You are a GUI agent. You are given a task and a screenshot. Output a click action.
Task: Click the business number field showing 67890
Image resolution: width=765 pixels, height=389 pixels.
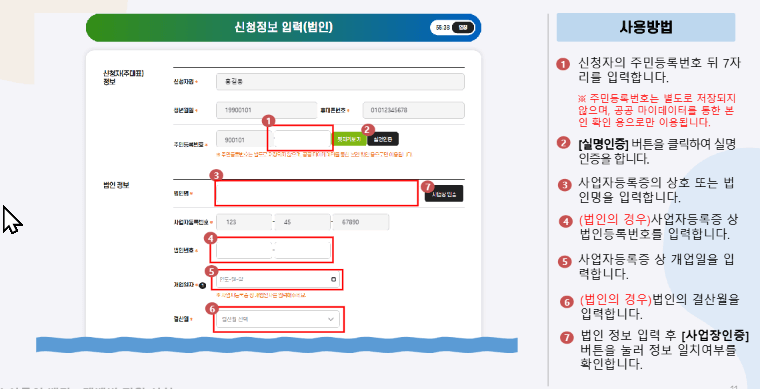tap(361, 222)
